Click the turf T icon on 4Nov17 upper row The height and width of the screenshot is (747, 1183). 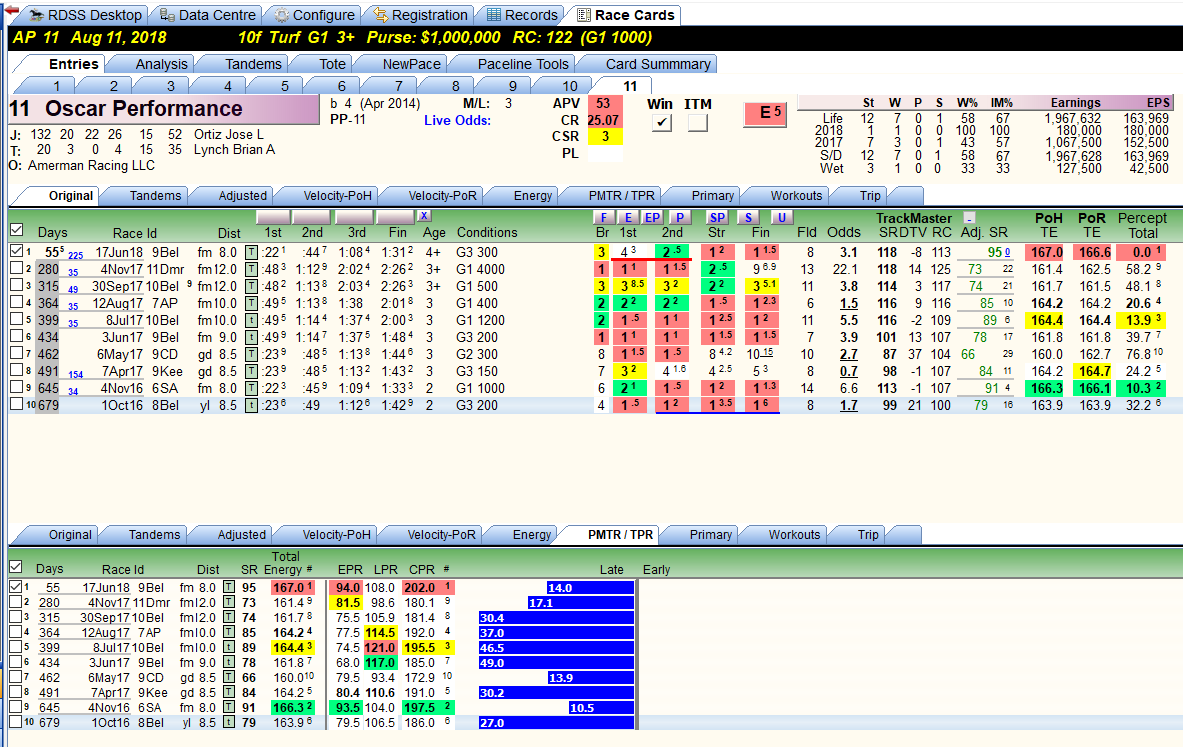251,269
